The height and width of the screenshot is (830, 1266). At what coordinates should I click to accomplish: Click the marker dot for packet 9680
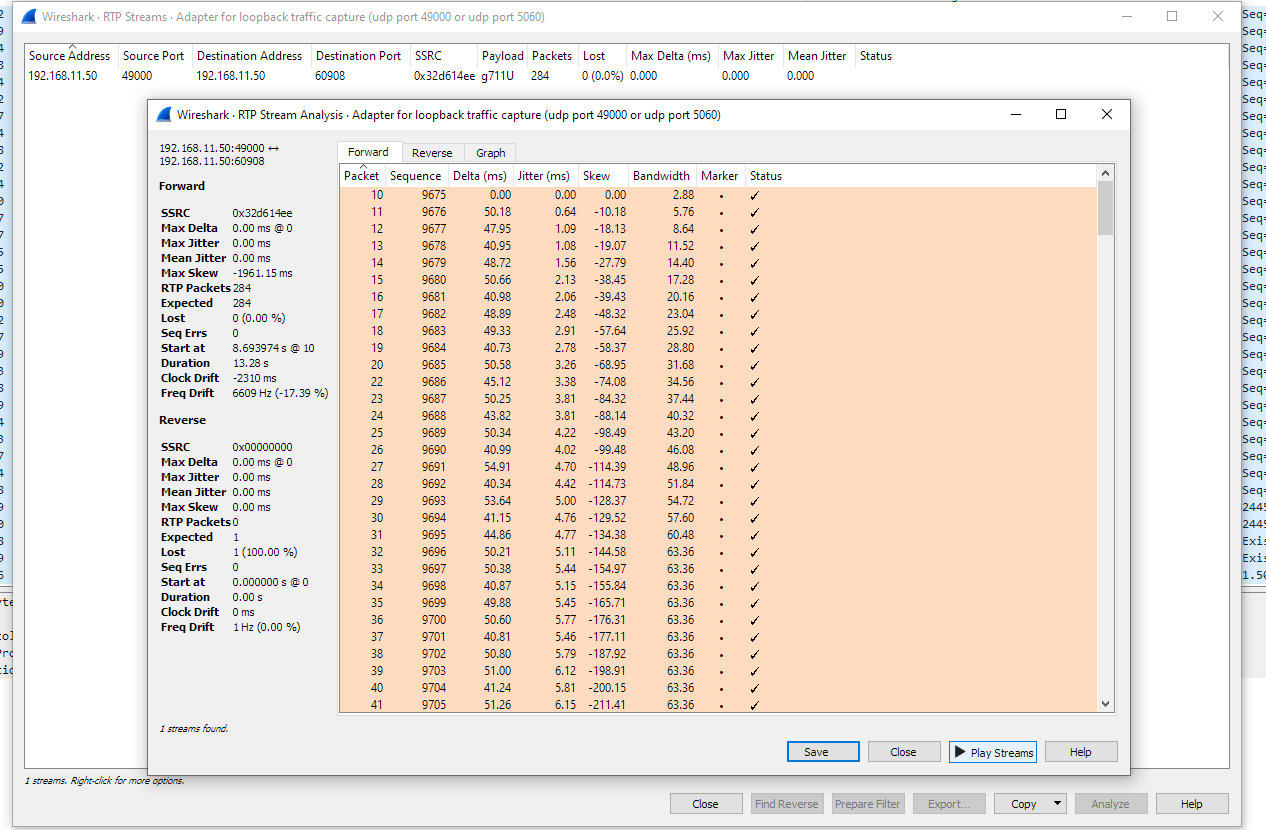[719, 279]
